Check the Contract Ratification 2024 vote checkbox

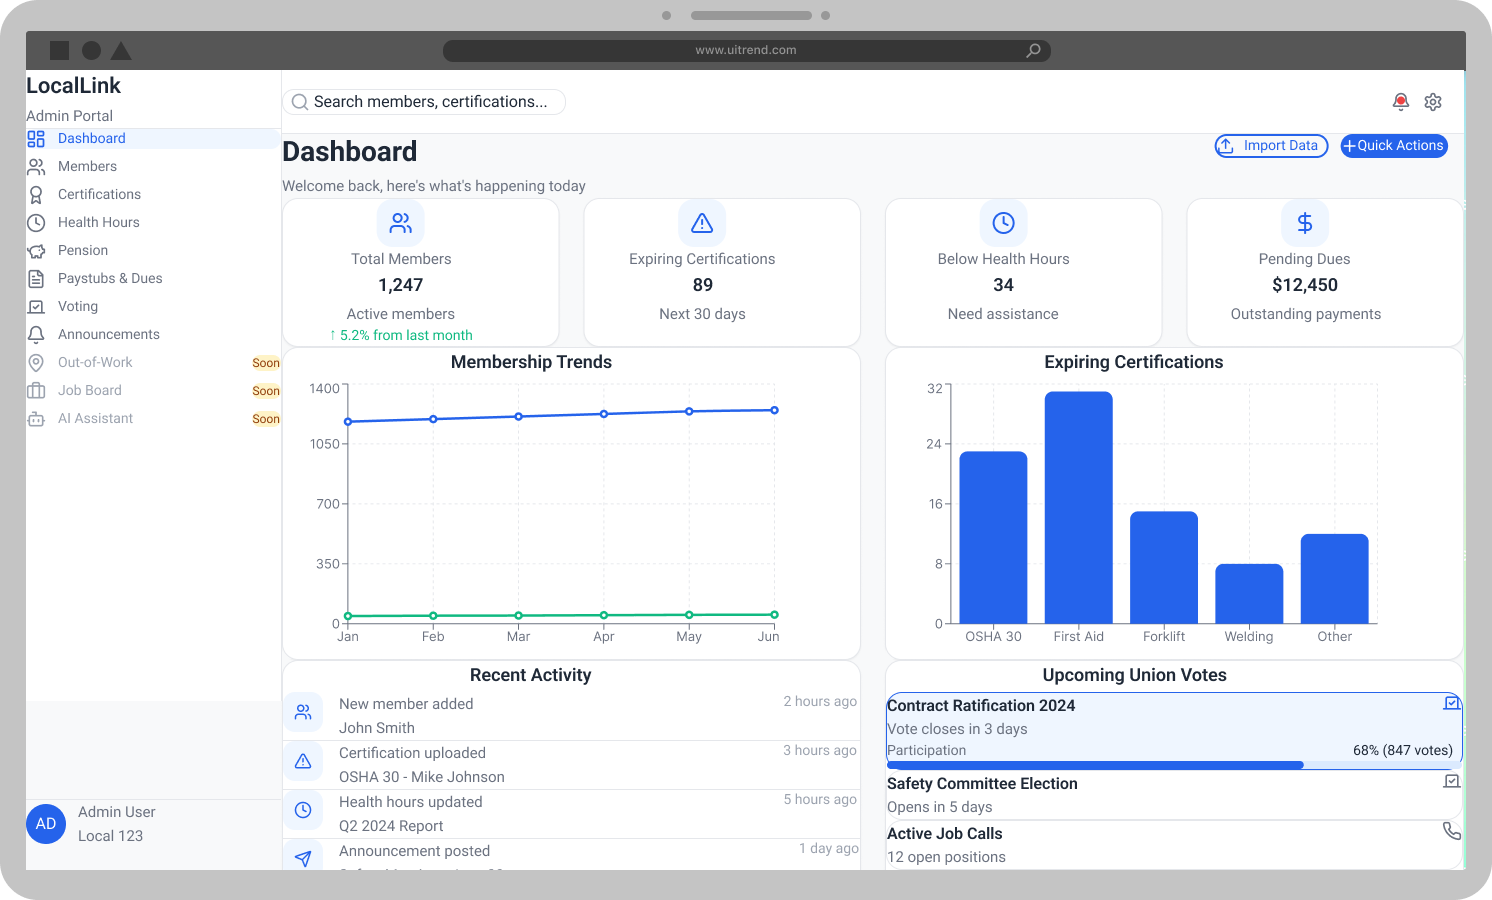[x=1452, y=703]
